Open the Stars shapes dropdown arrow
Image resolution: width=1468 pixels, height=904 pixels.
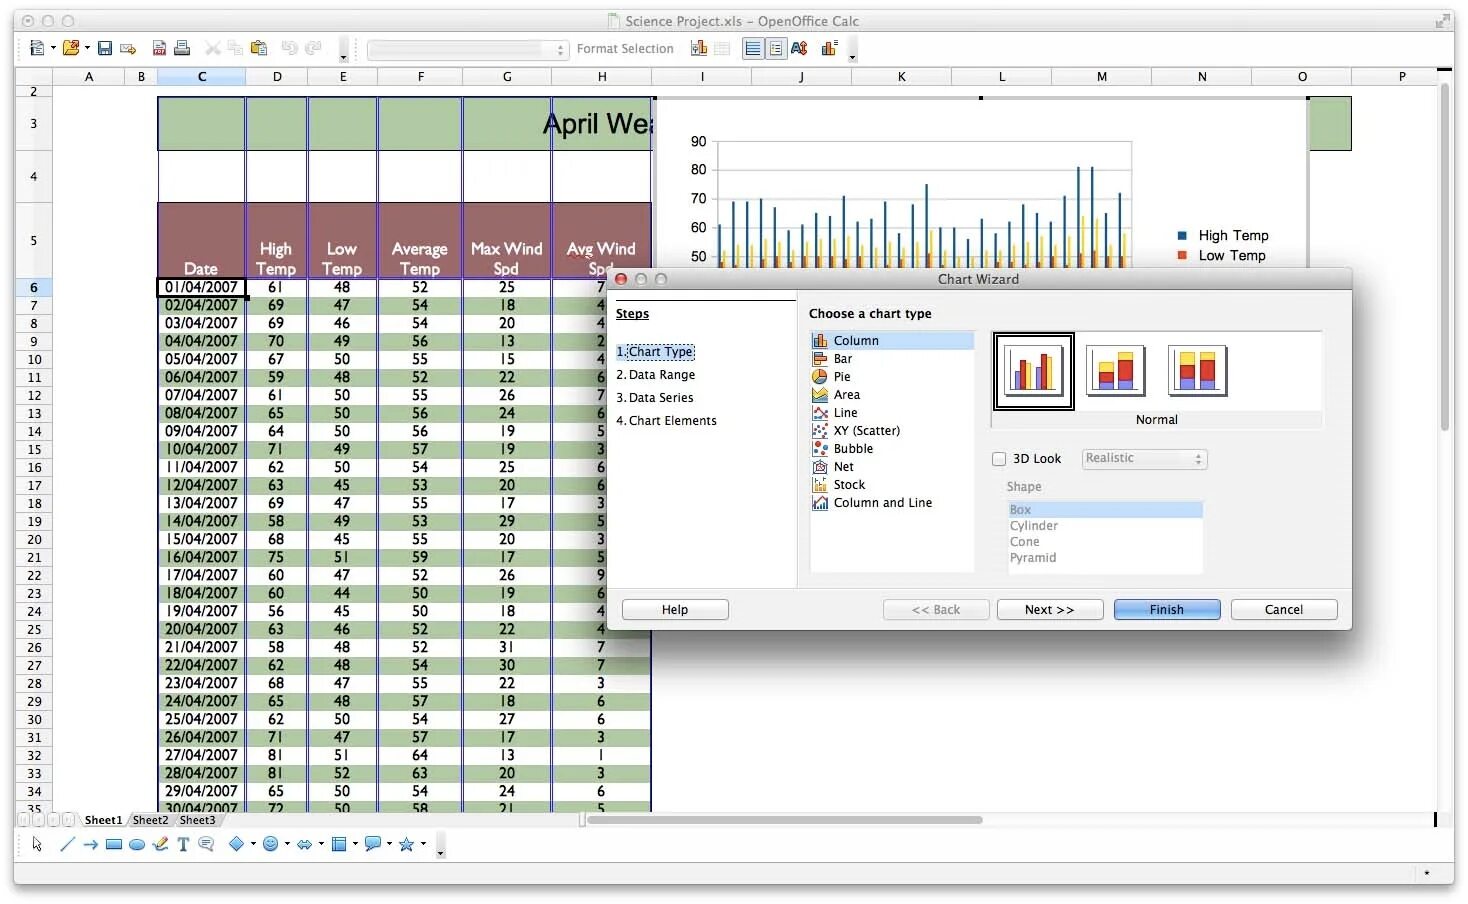click(x=421, y=844)
